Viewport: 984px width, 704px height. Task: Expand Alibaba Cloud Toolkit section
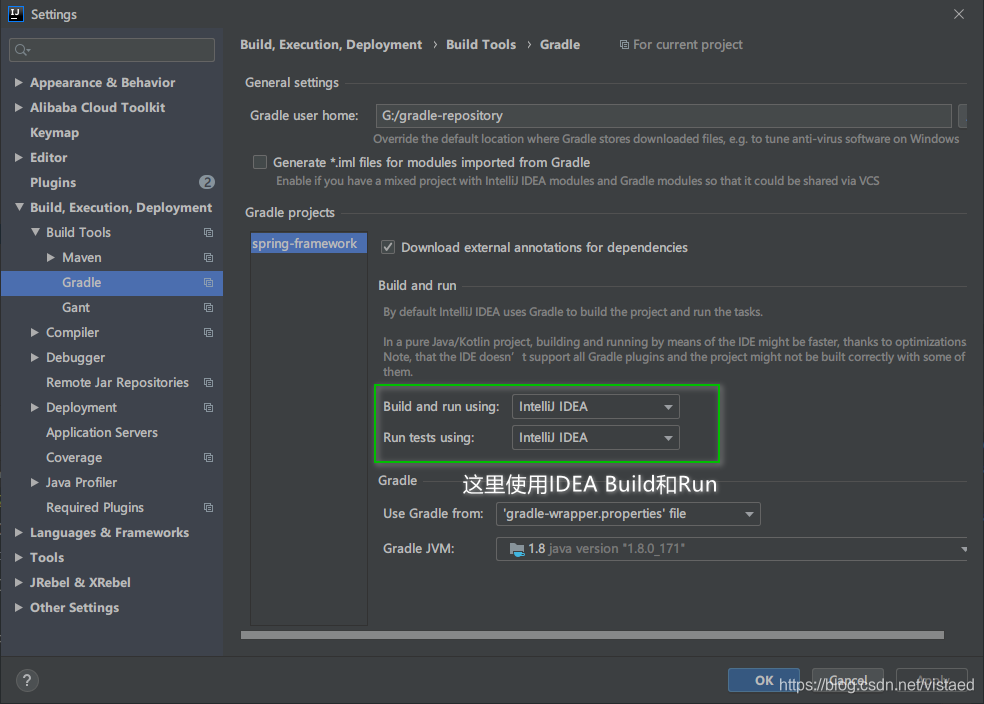click(x=19, y=107)
